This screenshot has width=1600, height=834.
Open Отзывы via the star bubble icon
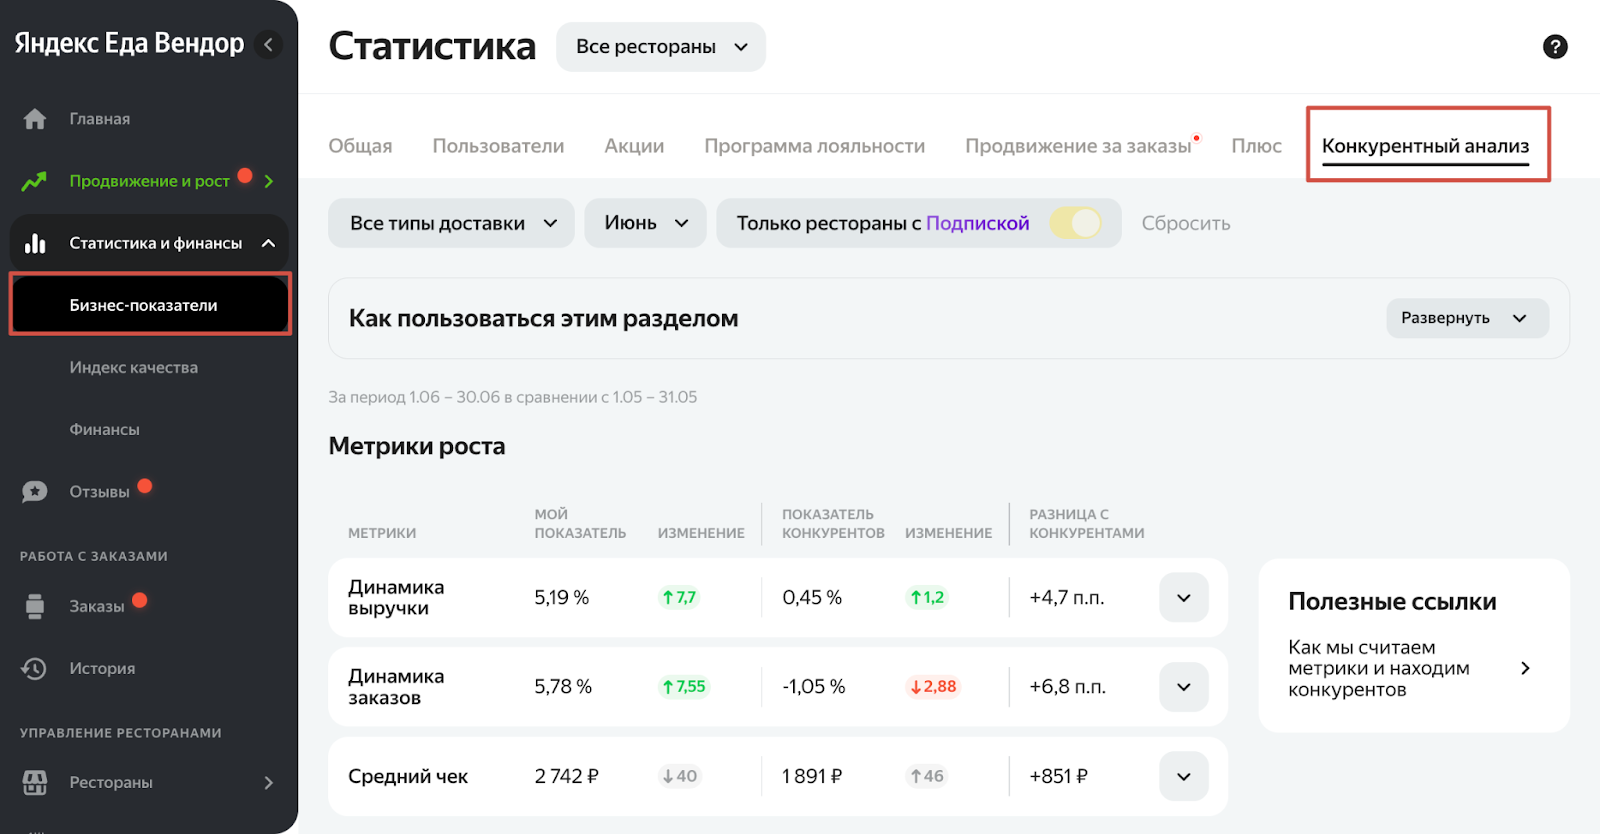(x=35, y=492)
